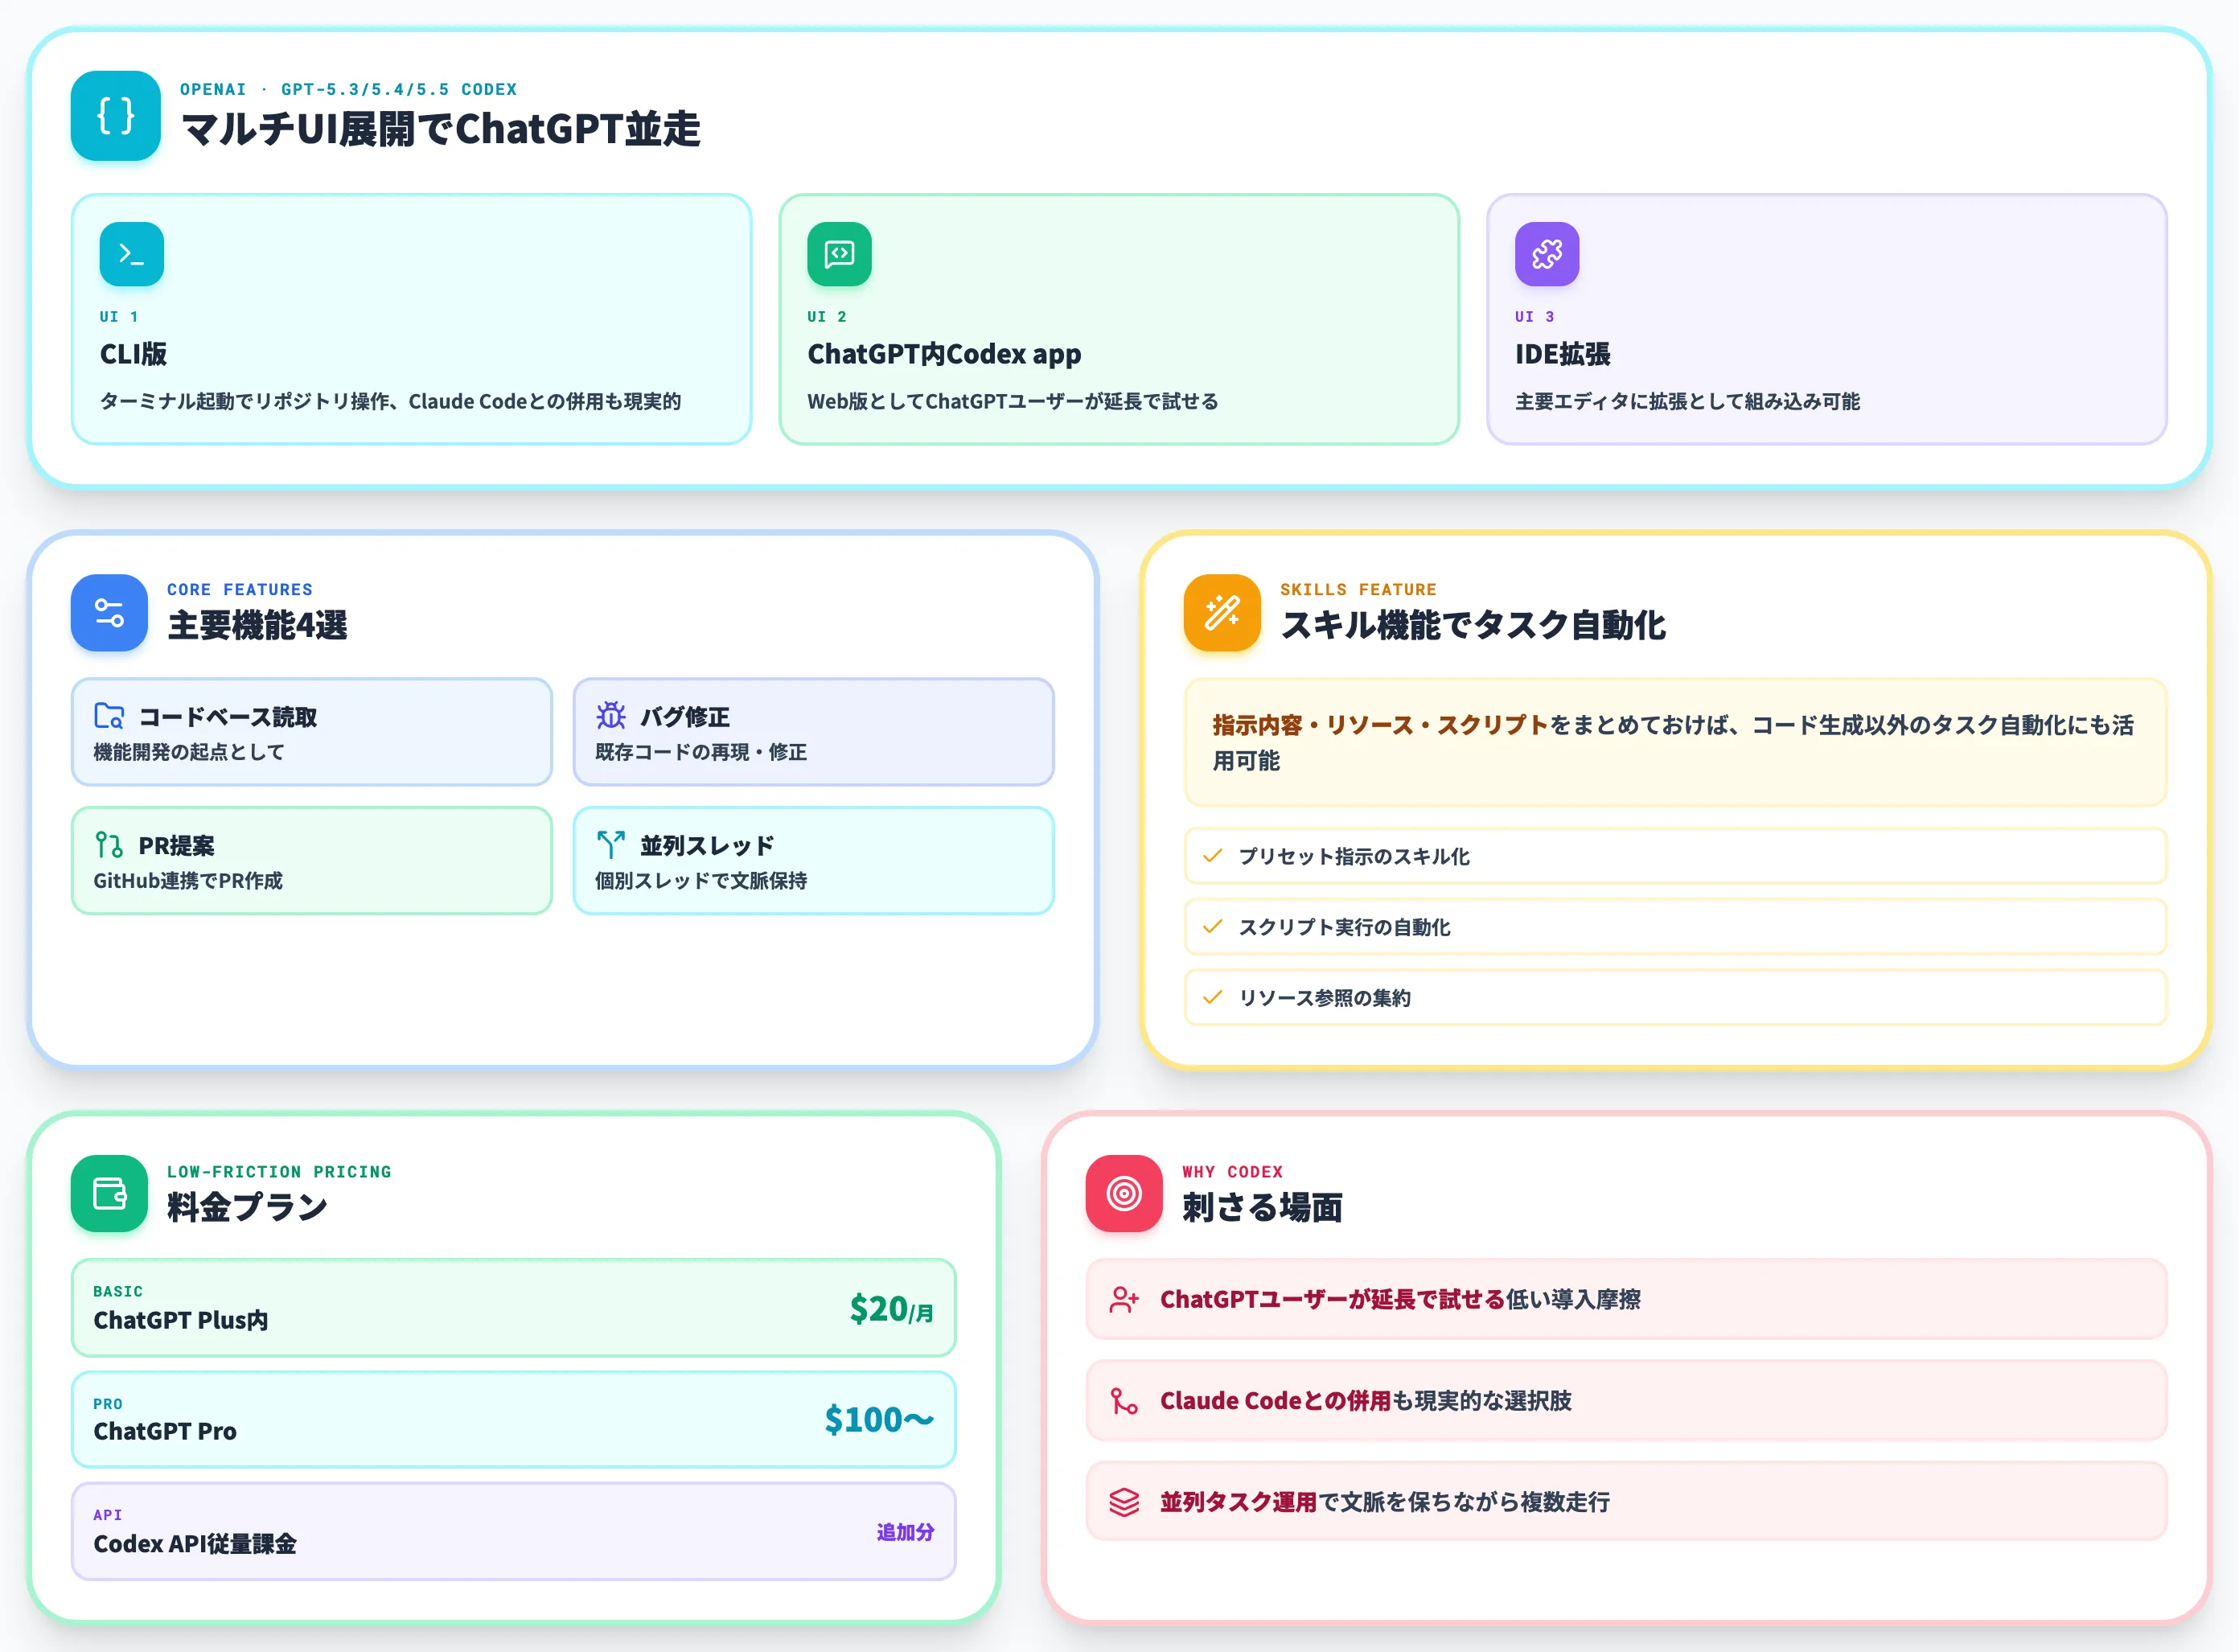The width and height of the screenshot is (2239, 1652).
Task: Click the WHY CODEX label
Action: click(x=1232, y=1171)
